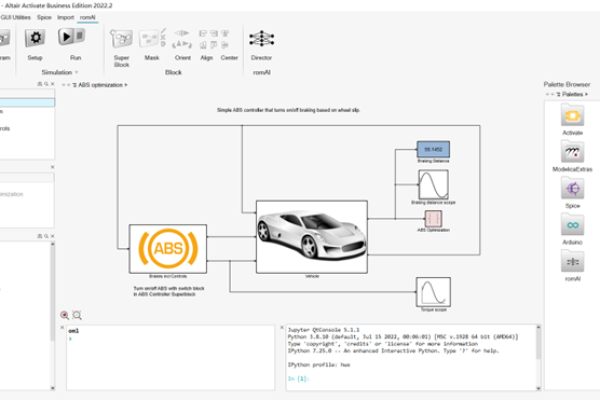Open the Palette Browser hierarchy list icon

click(559, 94)
